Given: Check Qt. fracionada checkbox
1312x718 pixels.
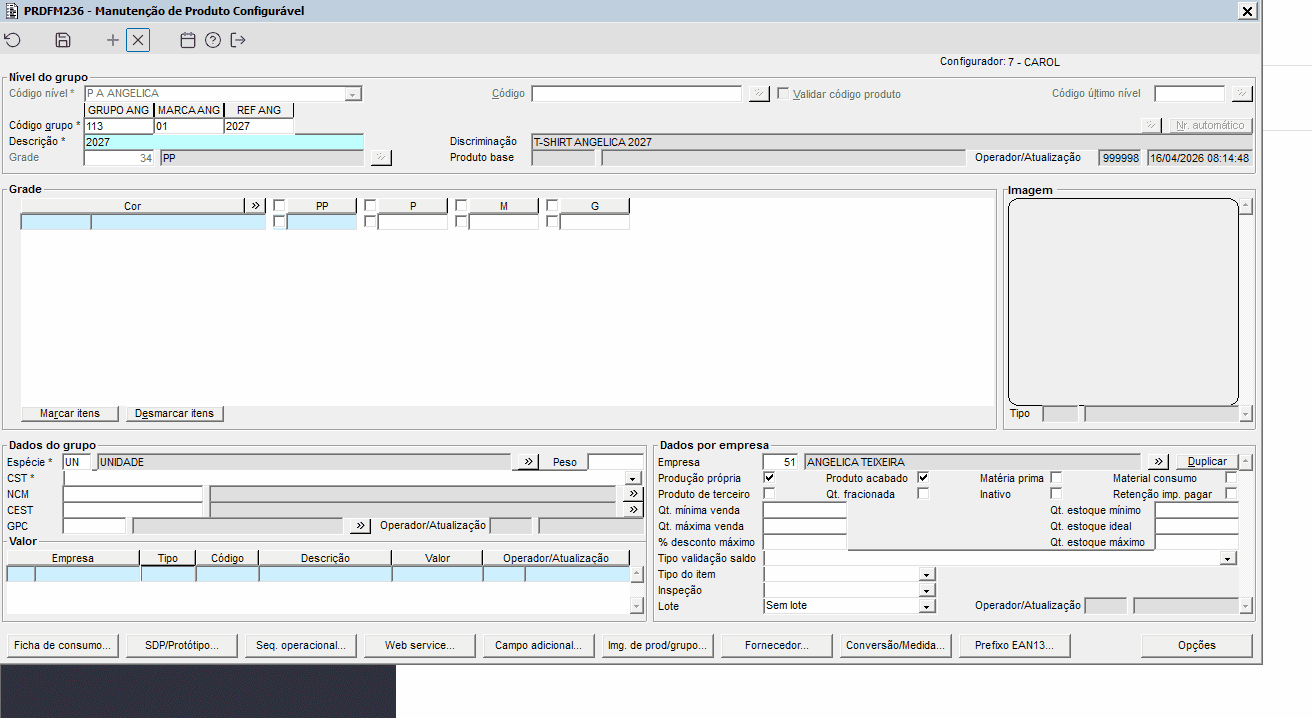Looking at the screenshot, I should (x=923, y=494).
